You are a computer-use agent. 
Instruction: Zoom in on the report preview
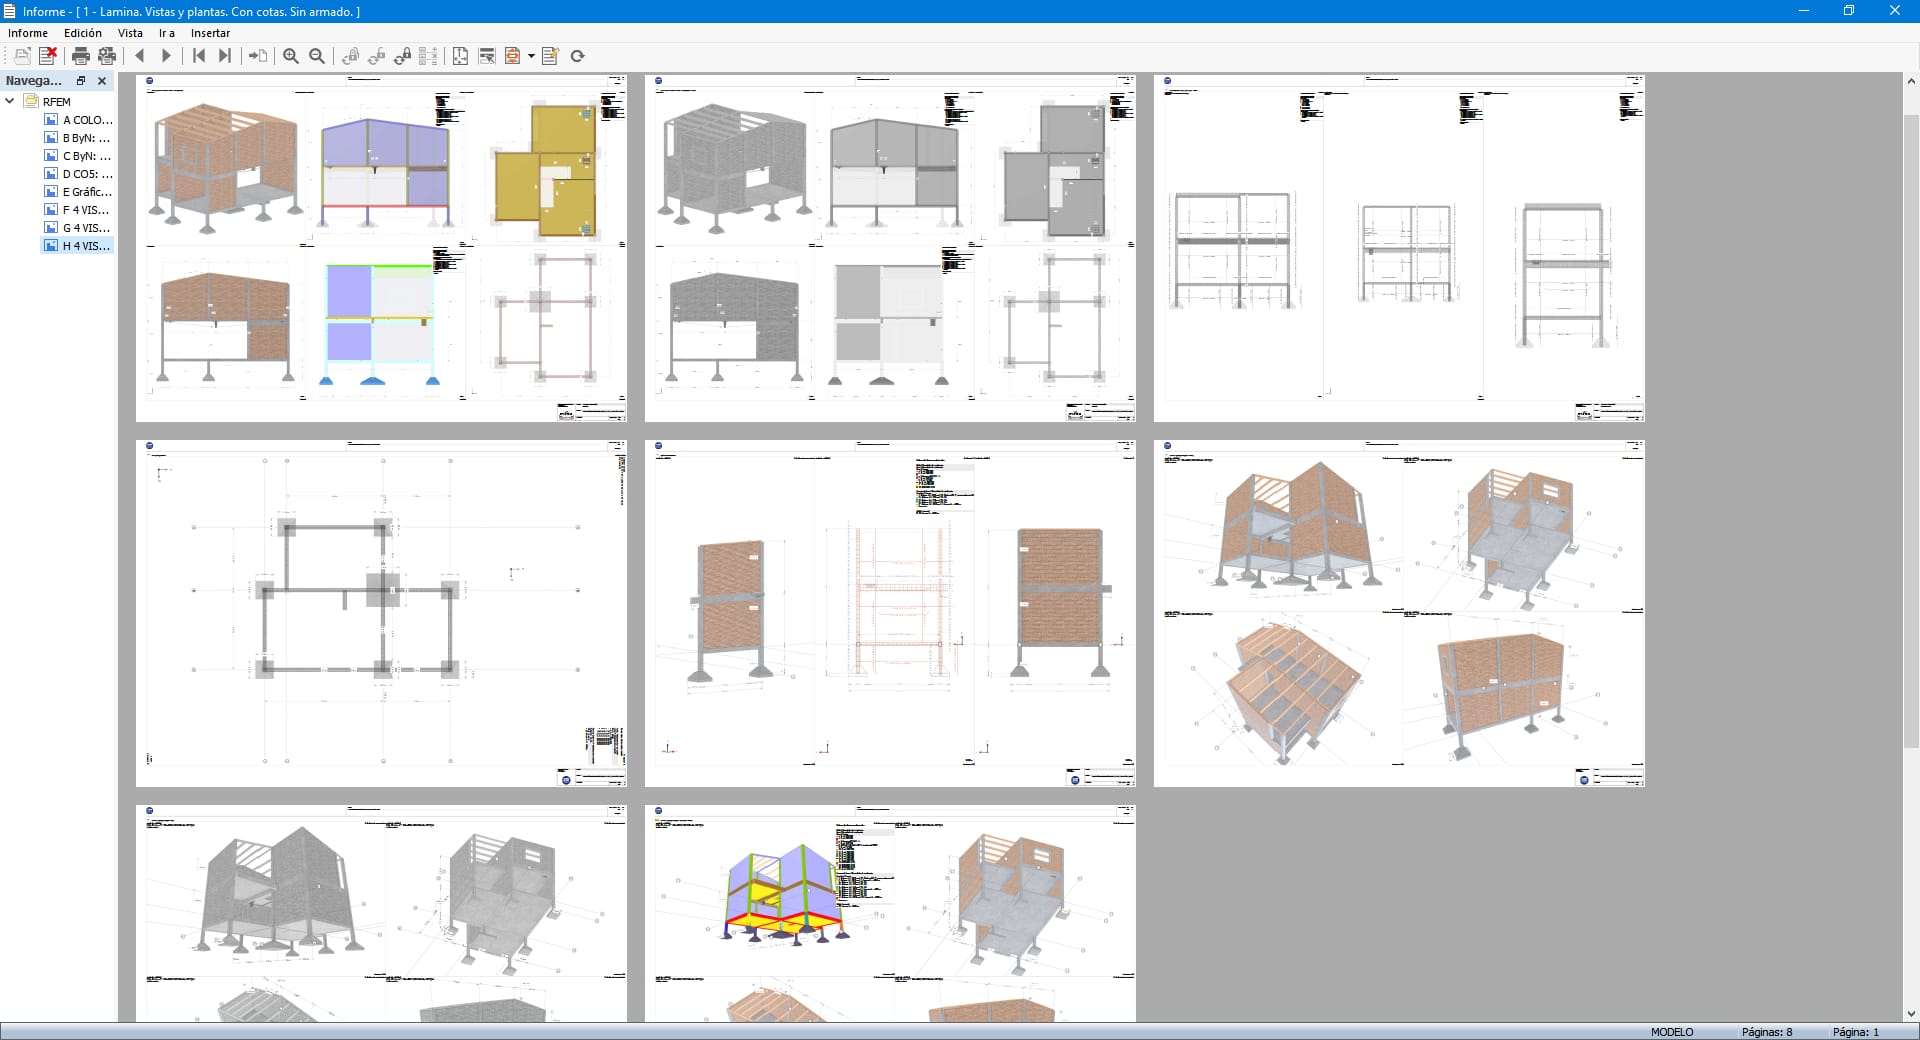click(291, 56)
